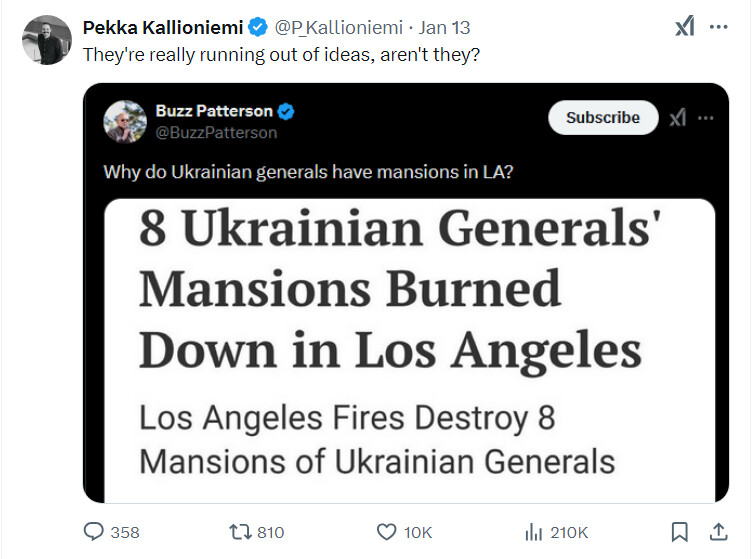This screenshot has width=756, height=559.
Task: Open the Jan 13 tweet timestamp
Action: (x=444, y=27)
